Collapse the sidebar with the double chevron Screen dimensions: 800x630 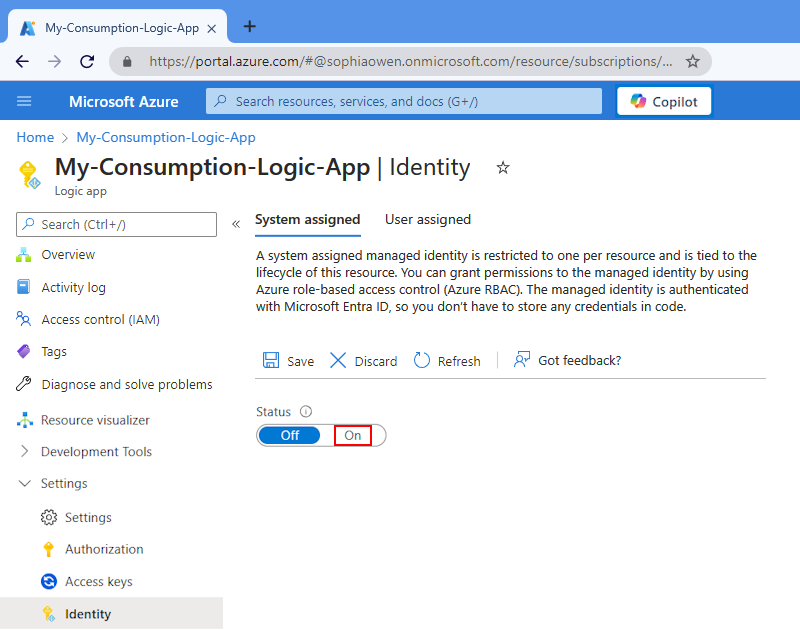click(x=236, y=224)
